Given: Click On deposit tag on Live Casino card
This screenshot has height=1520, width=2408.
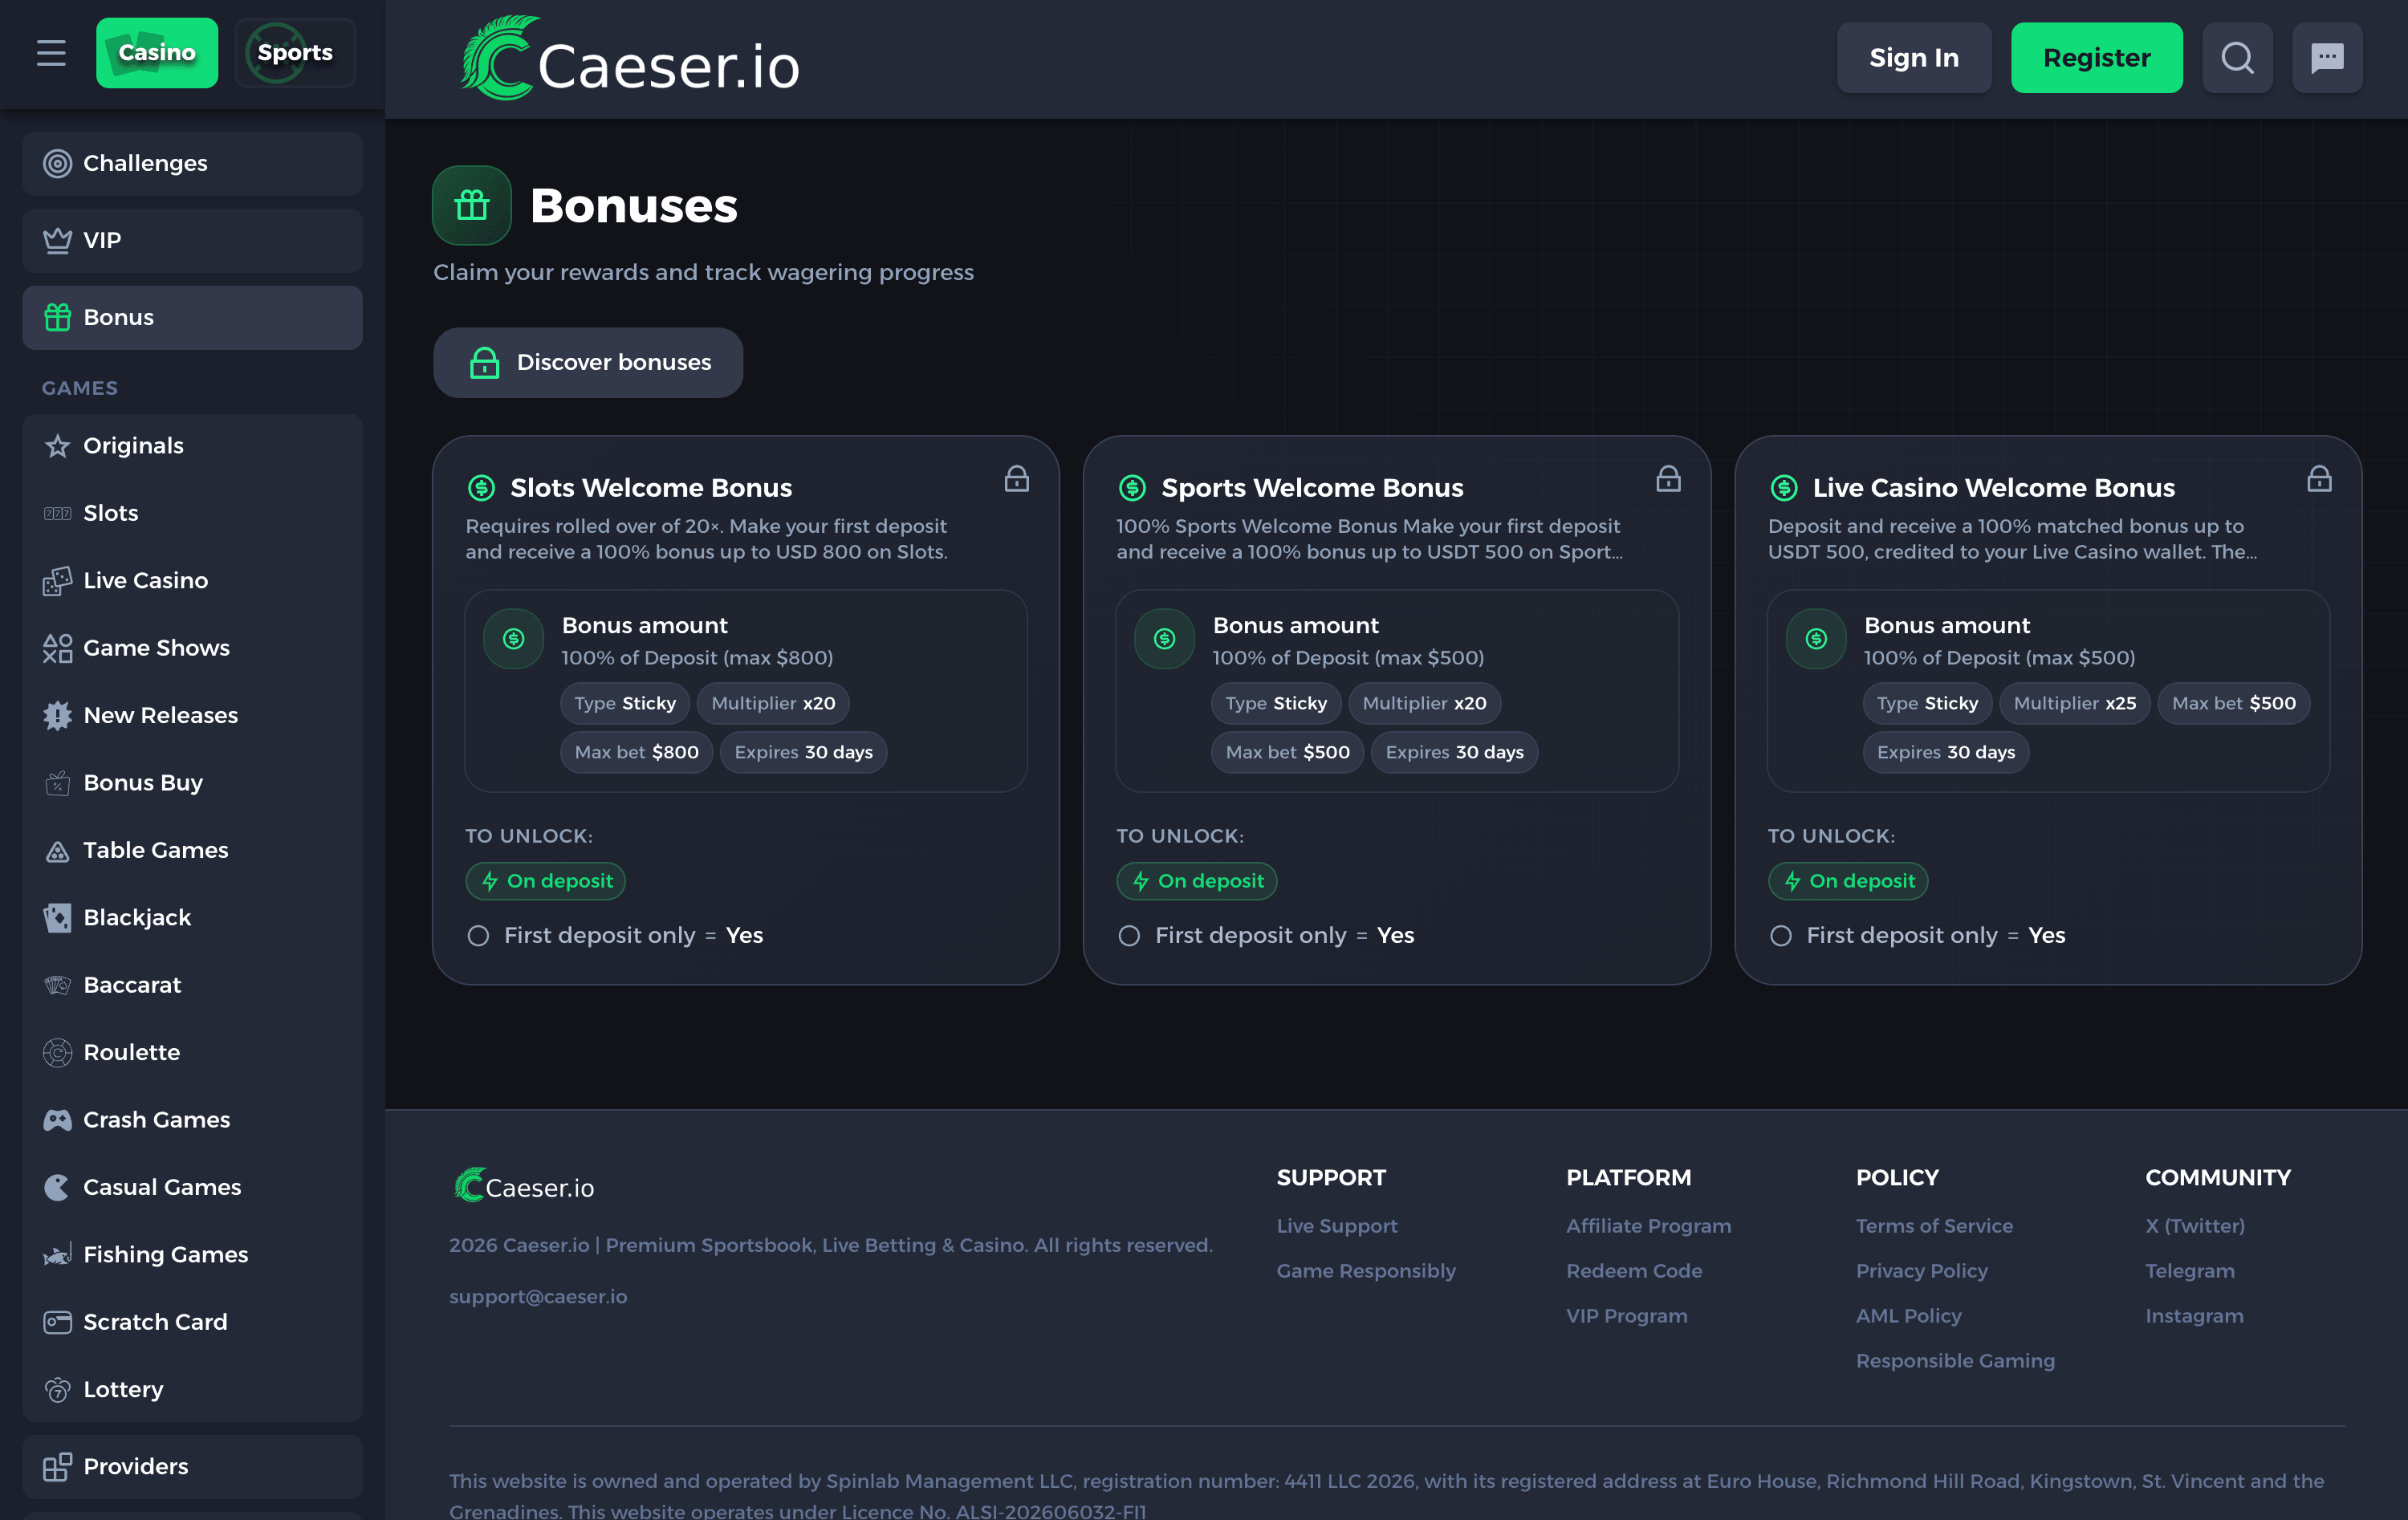Looking at the screenshot, I should tap(1848, 881).
